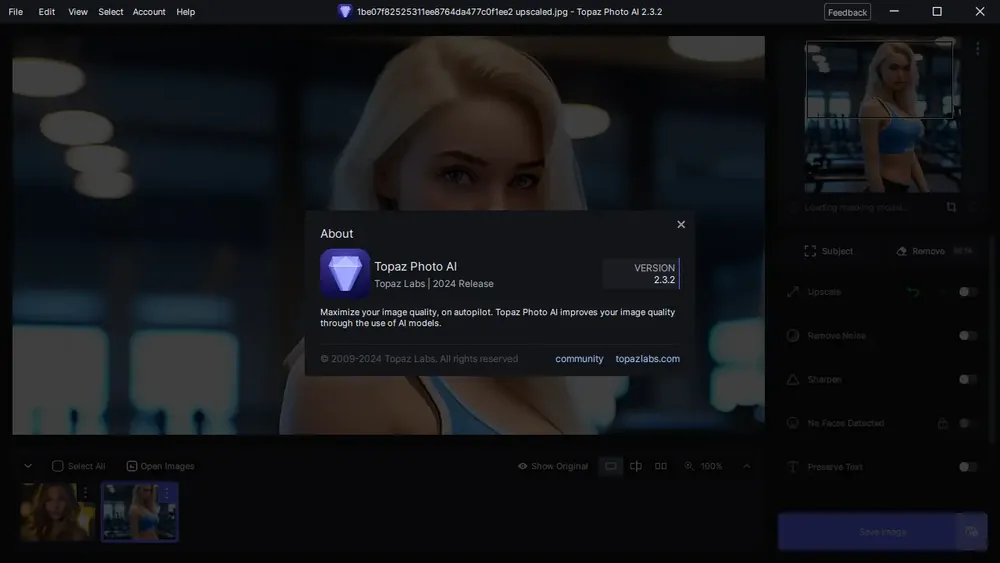
Task: Click the zoom magnifier icon
Action: pyautogui.click(x=689, y=466)
